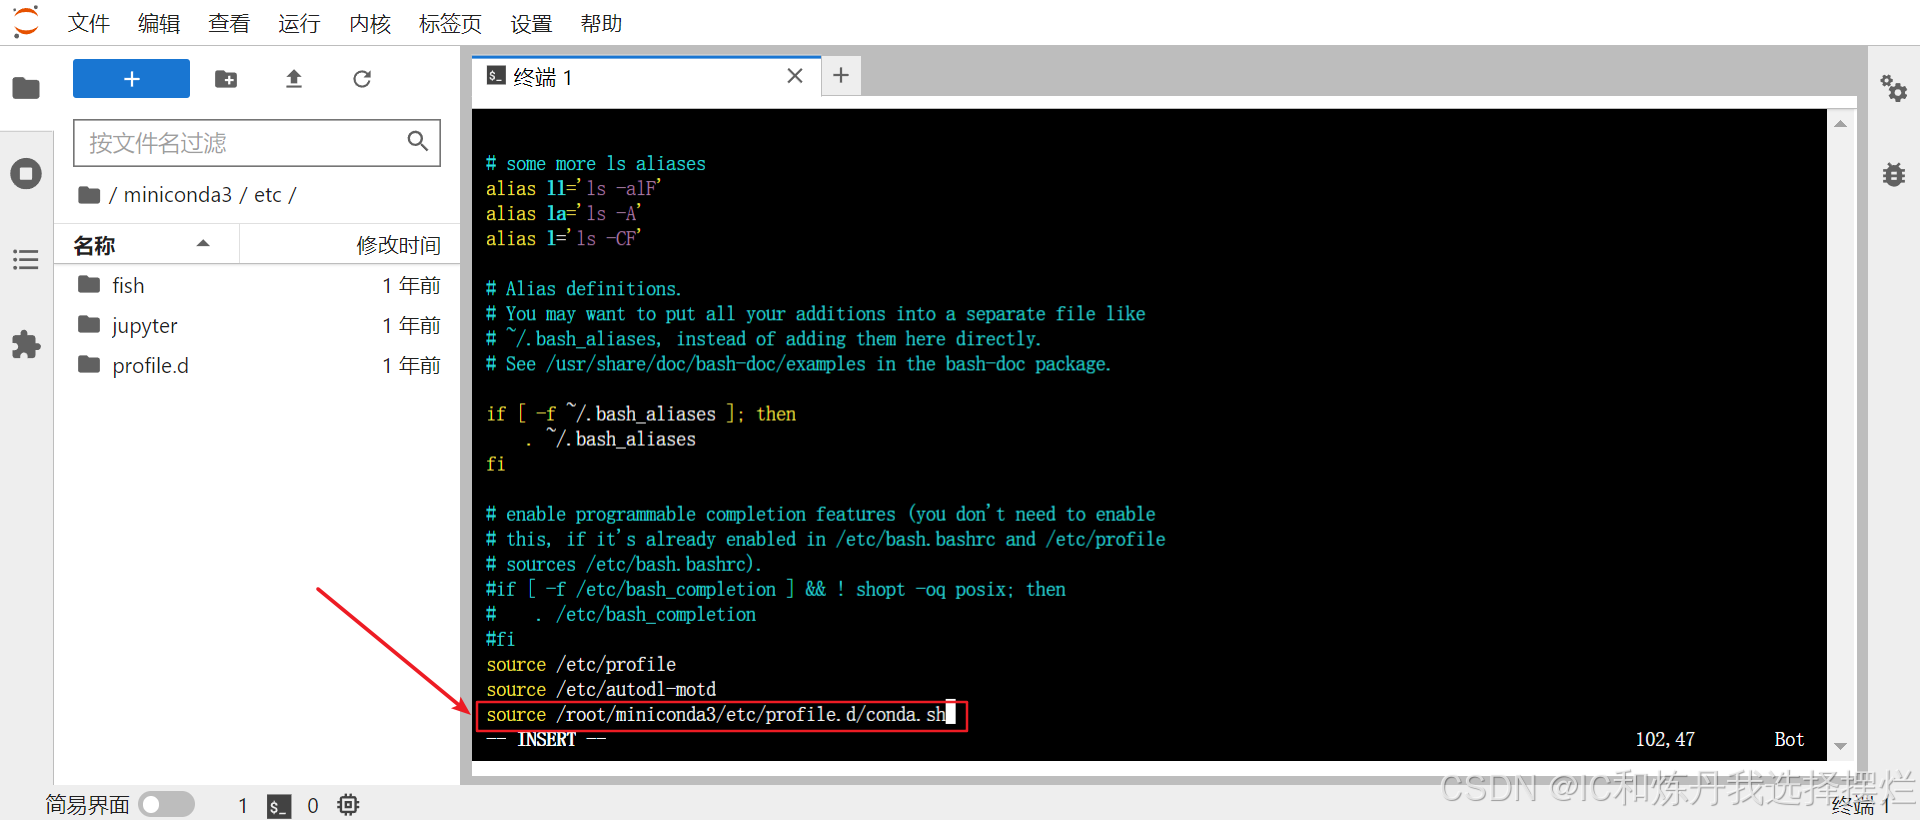Open the Settings menu (设置)
This screenshot has height=820, width=1920.
pos(531,23)
